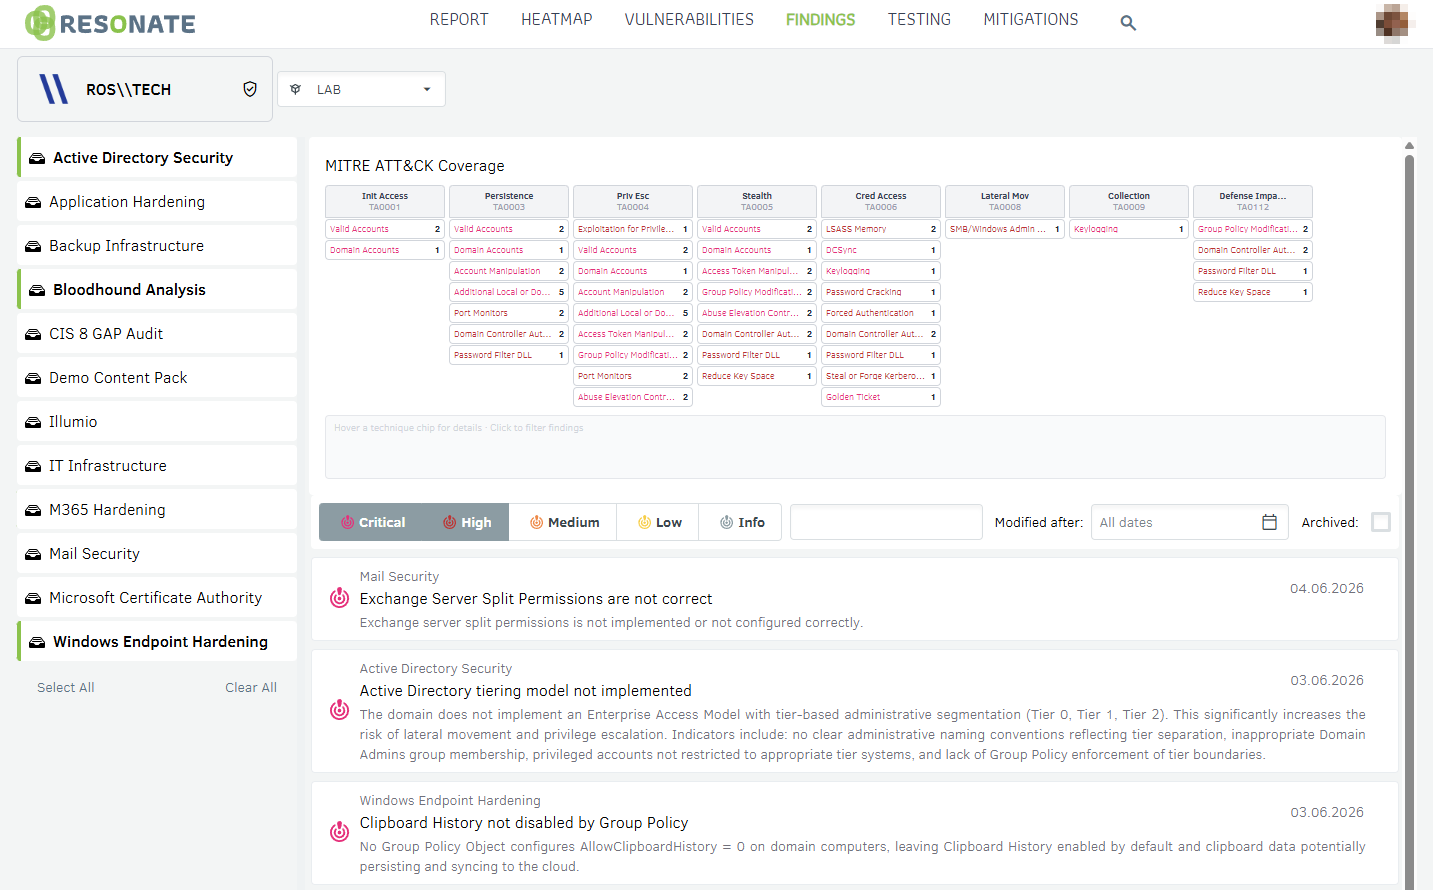Open Exchange Server Split Permissions finding
Image resolution: width=1433 pixels, height=890 pixels.
coord(855,599)
